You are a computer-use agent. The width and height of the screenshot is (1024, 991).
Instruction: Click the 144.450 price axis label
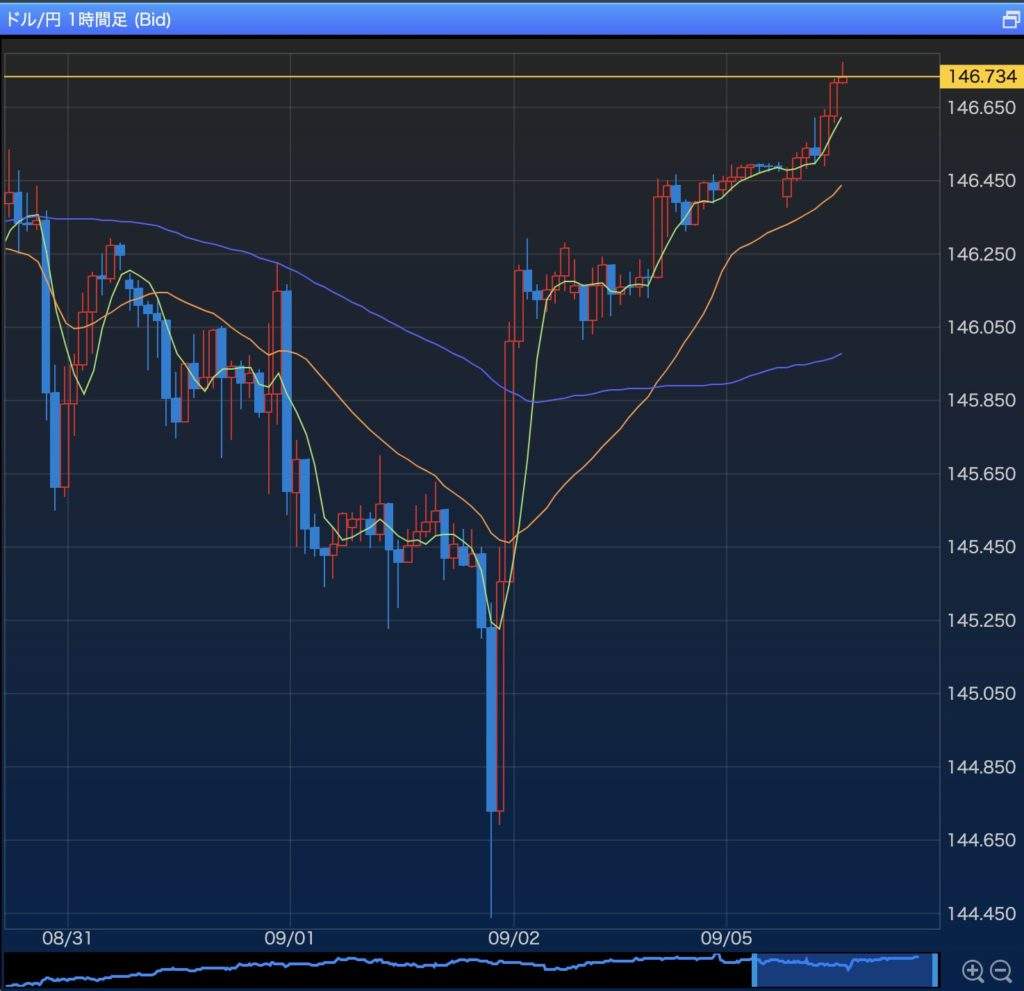coord(981,914)
